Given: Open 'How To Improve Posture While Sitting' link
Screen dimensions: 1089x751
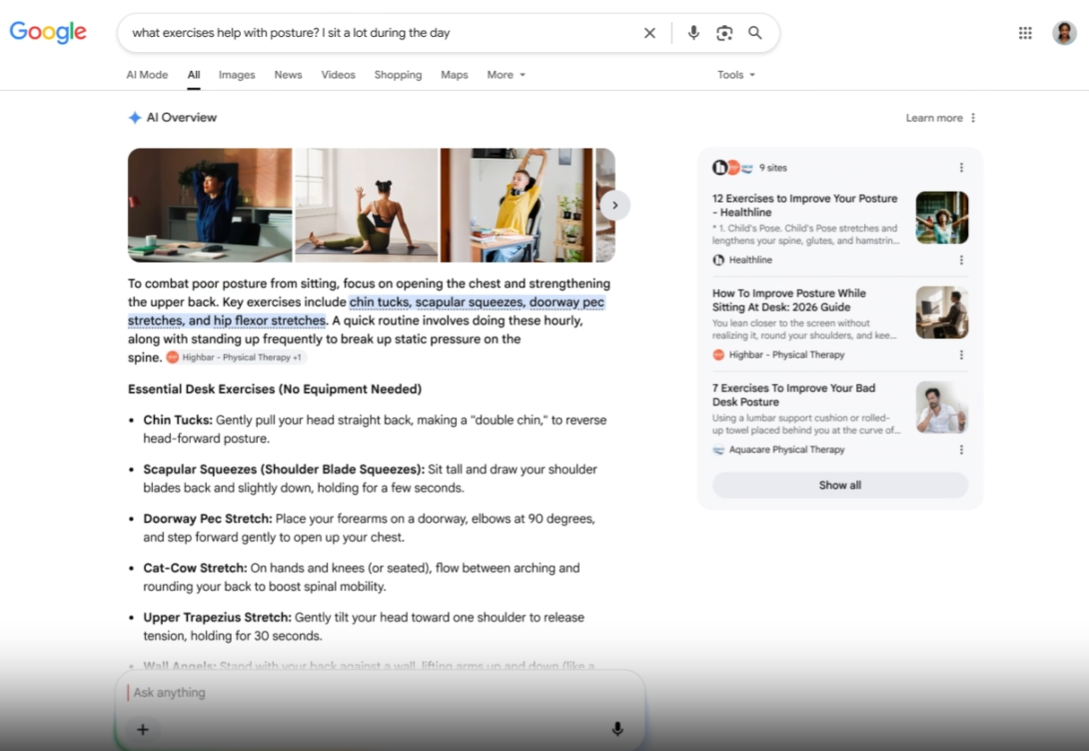Looking at the screenshot, I should point(789,300).
